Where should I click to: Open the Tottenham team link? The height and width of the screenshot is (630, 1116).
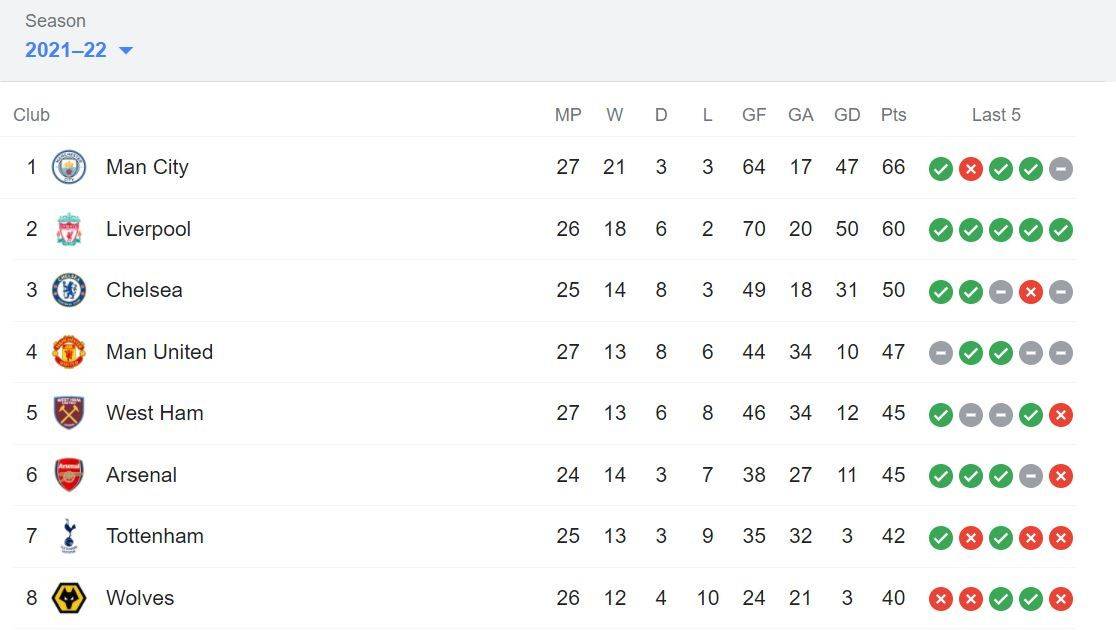pos(154,536)
